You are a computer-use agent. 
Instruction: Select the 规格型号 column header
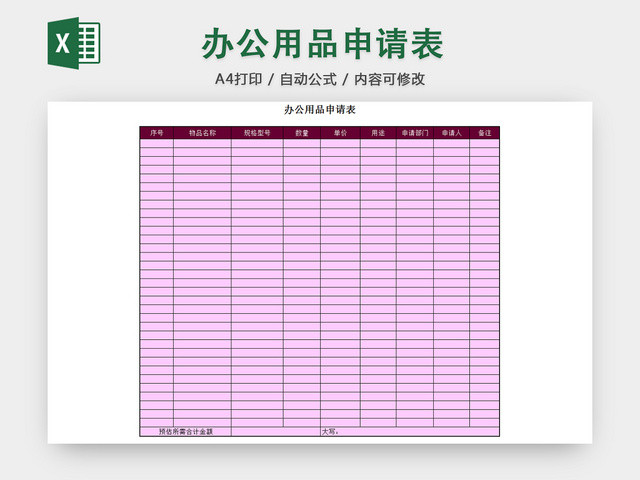point(257,133)
